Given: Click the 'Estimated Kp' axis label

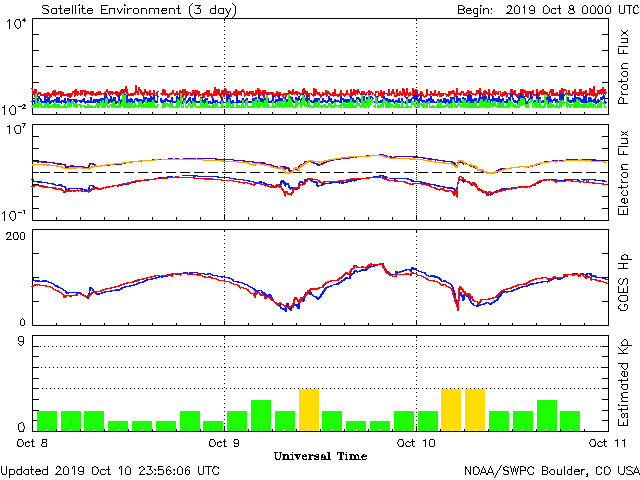Looking at the screenshot, I should [623, 383].
